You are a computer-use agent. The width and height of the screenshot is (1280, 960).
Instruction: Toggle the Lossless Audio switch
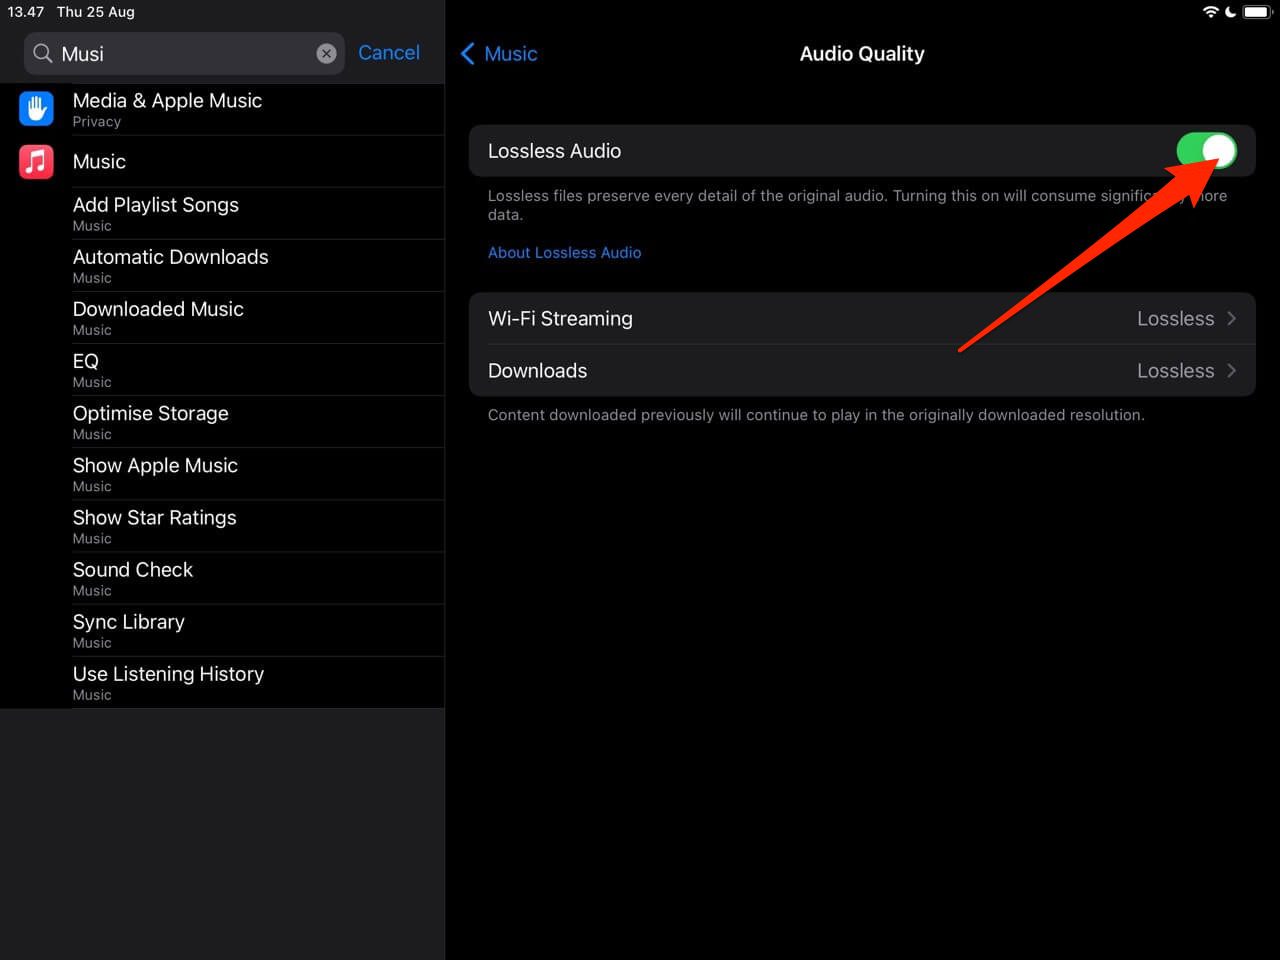pos(1206,151)
